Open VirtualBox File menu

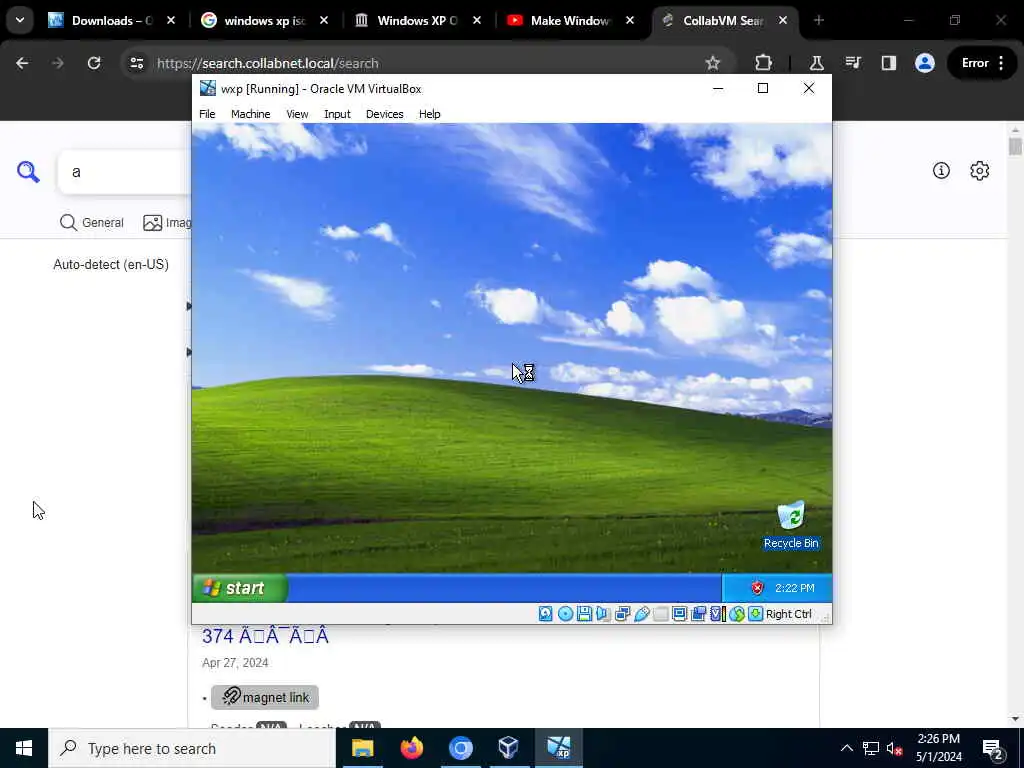[207, 114]
